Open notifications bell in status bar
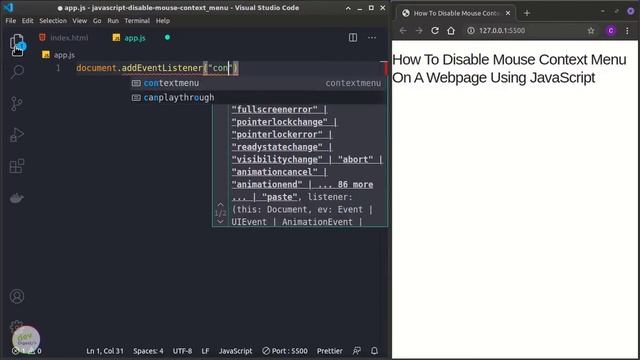The image size is (640, 360). pos(374,351)
